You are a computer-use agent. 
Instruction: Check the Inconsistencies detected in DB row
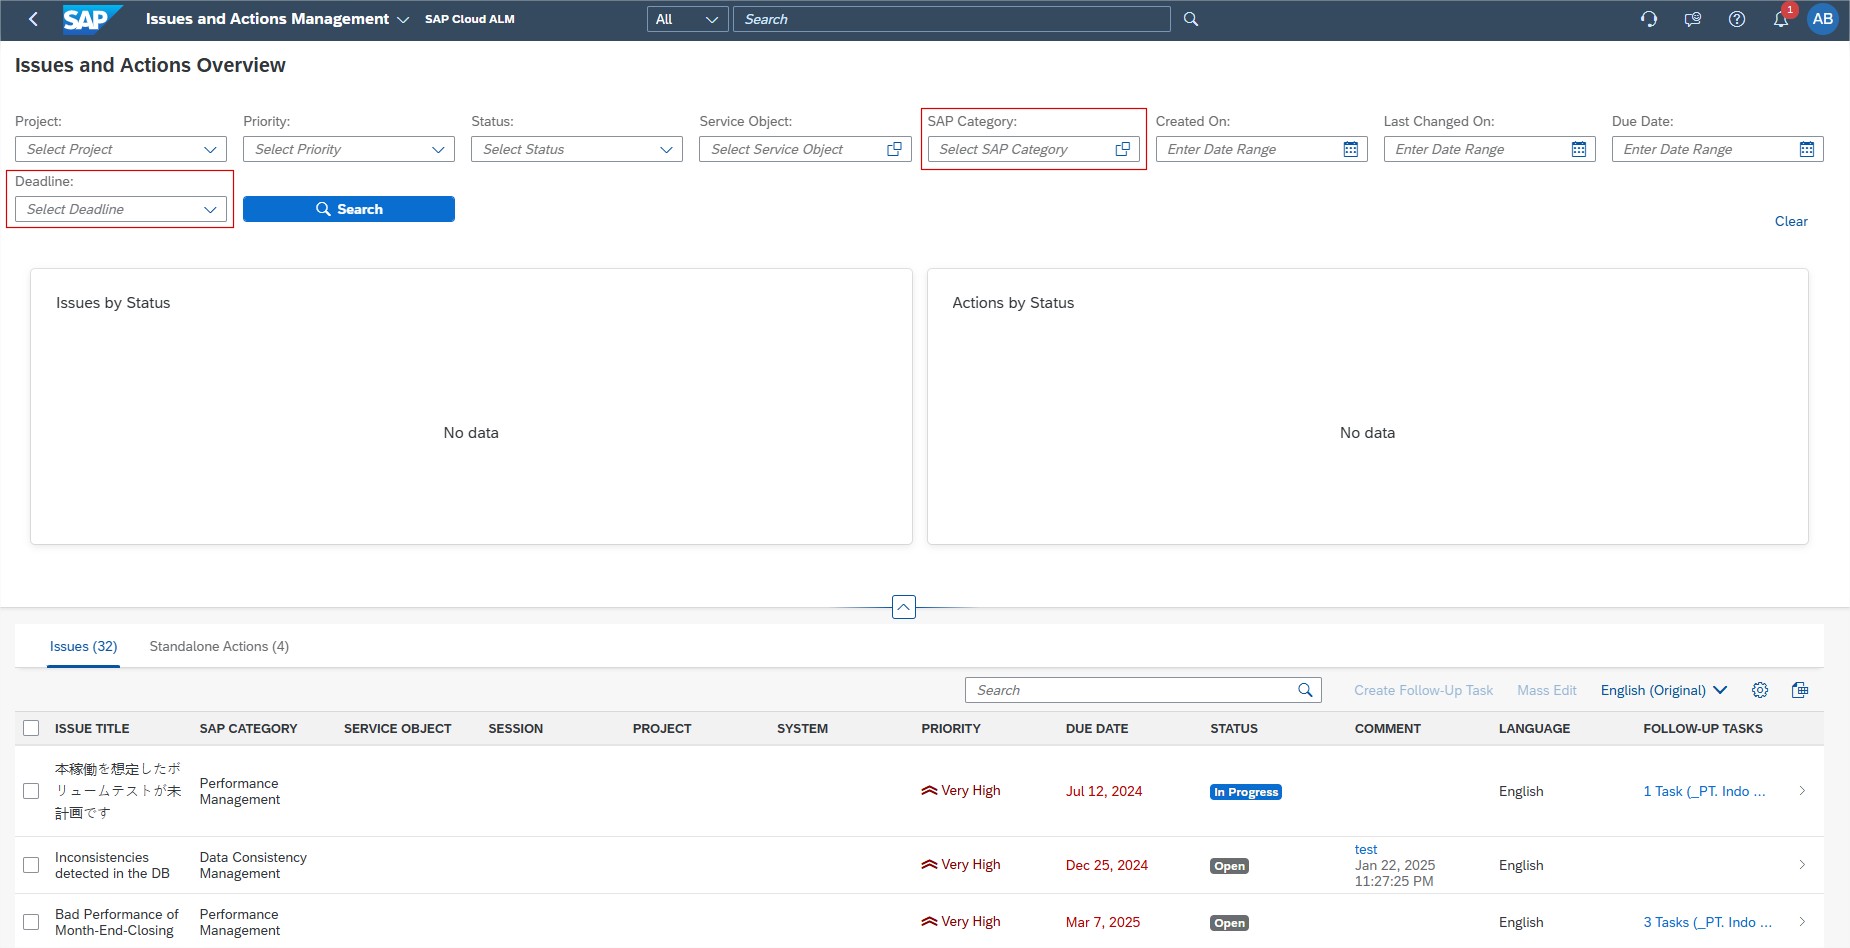tap(31, 865)
